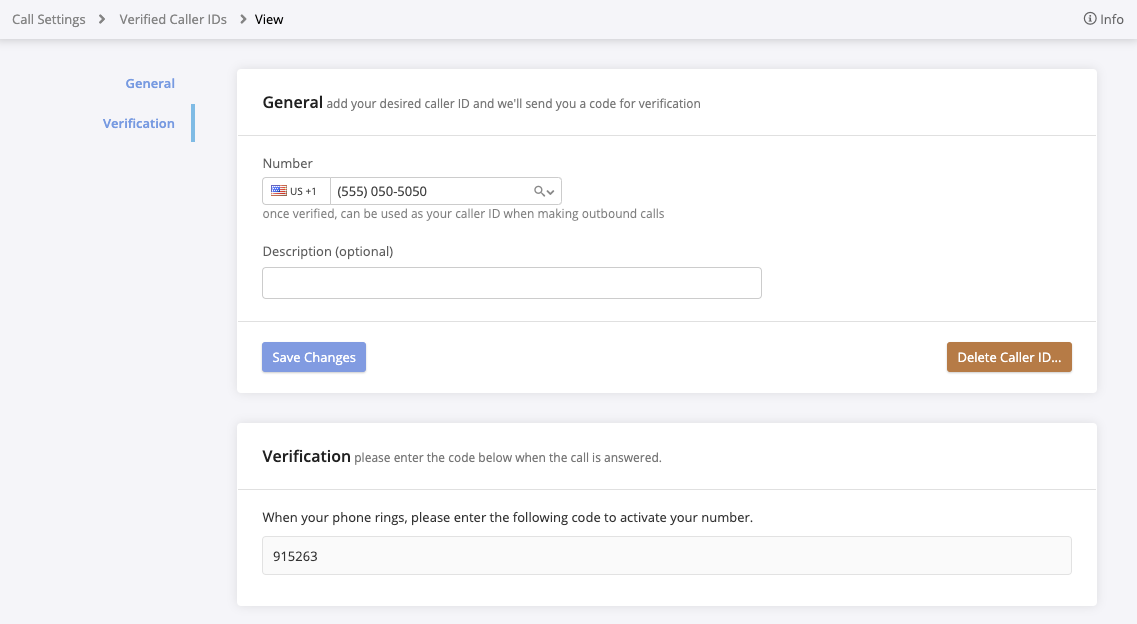Click the General panel header
This screenshot has width=1137, height=624.
pyautogui.click(x=291, y=101)
